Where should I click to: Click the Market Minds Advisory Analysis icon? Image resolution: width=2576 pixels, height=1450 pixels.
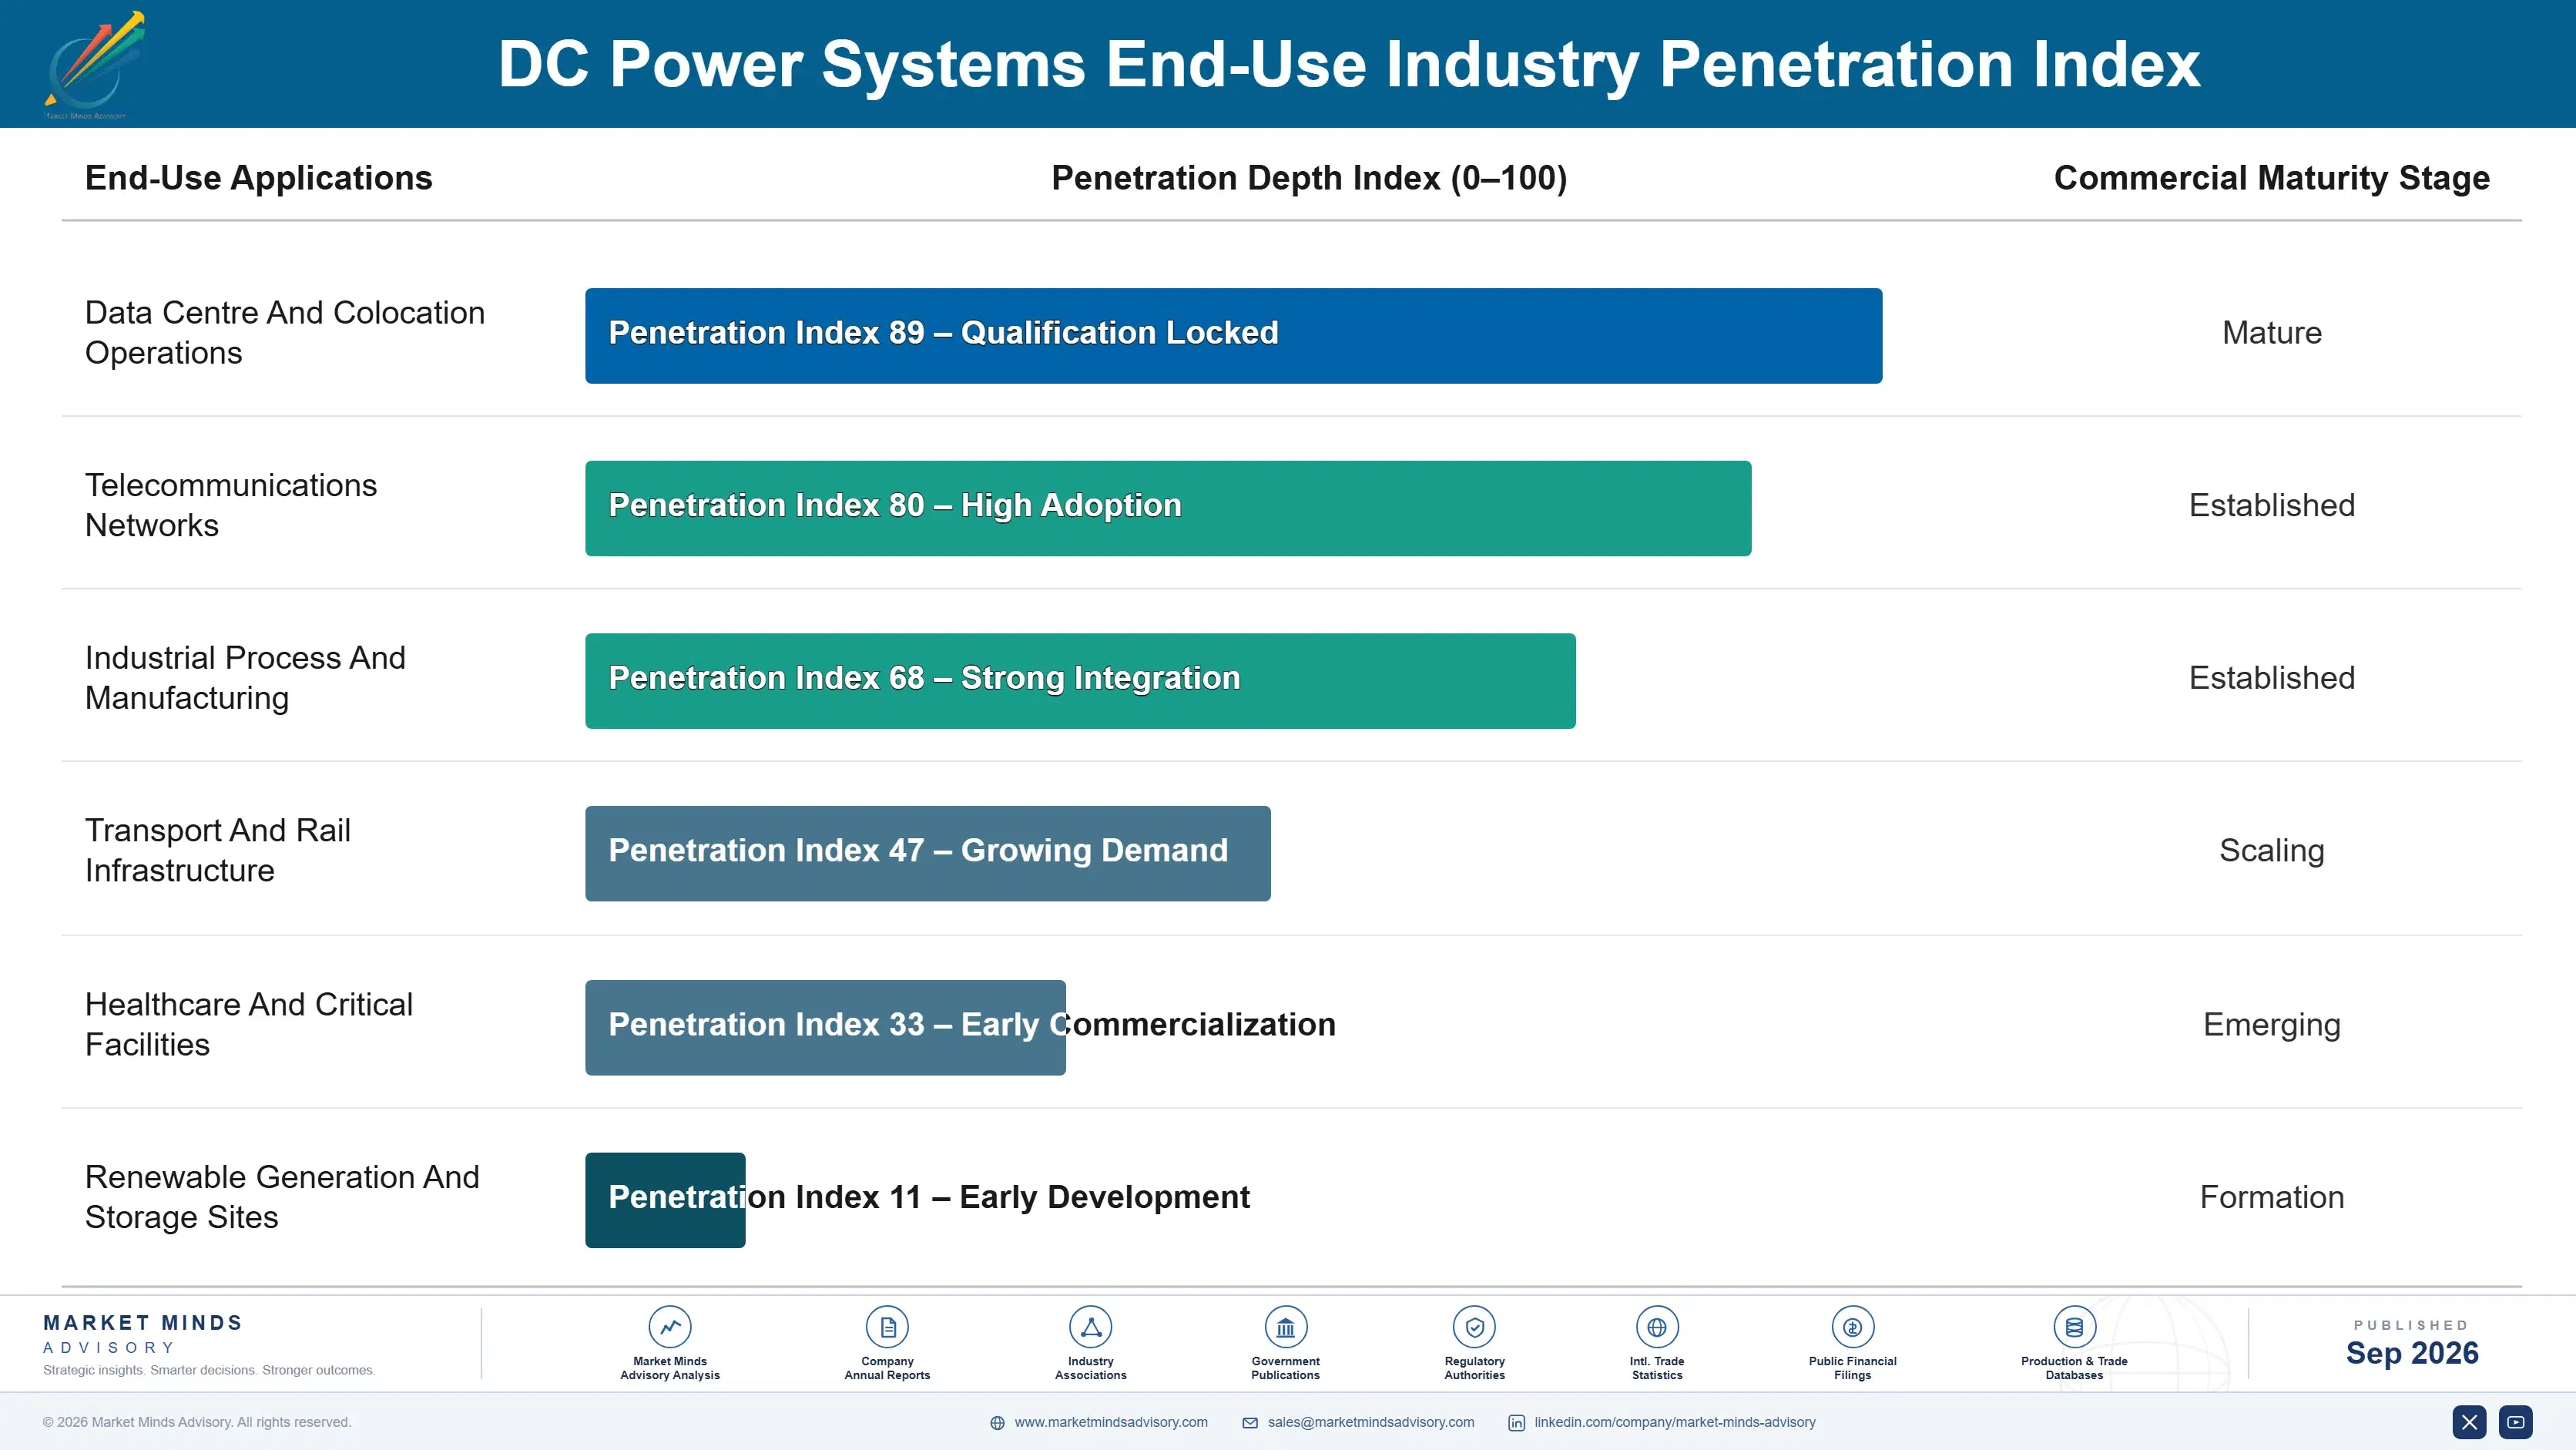coord(670,1327)
